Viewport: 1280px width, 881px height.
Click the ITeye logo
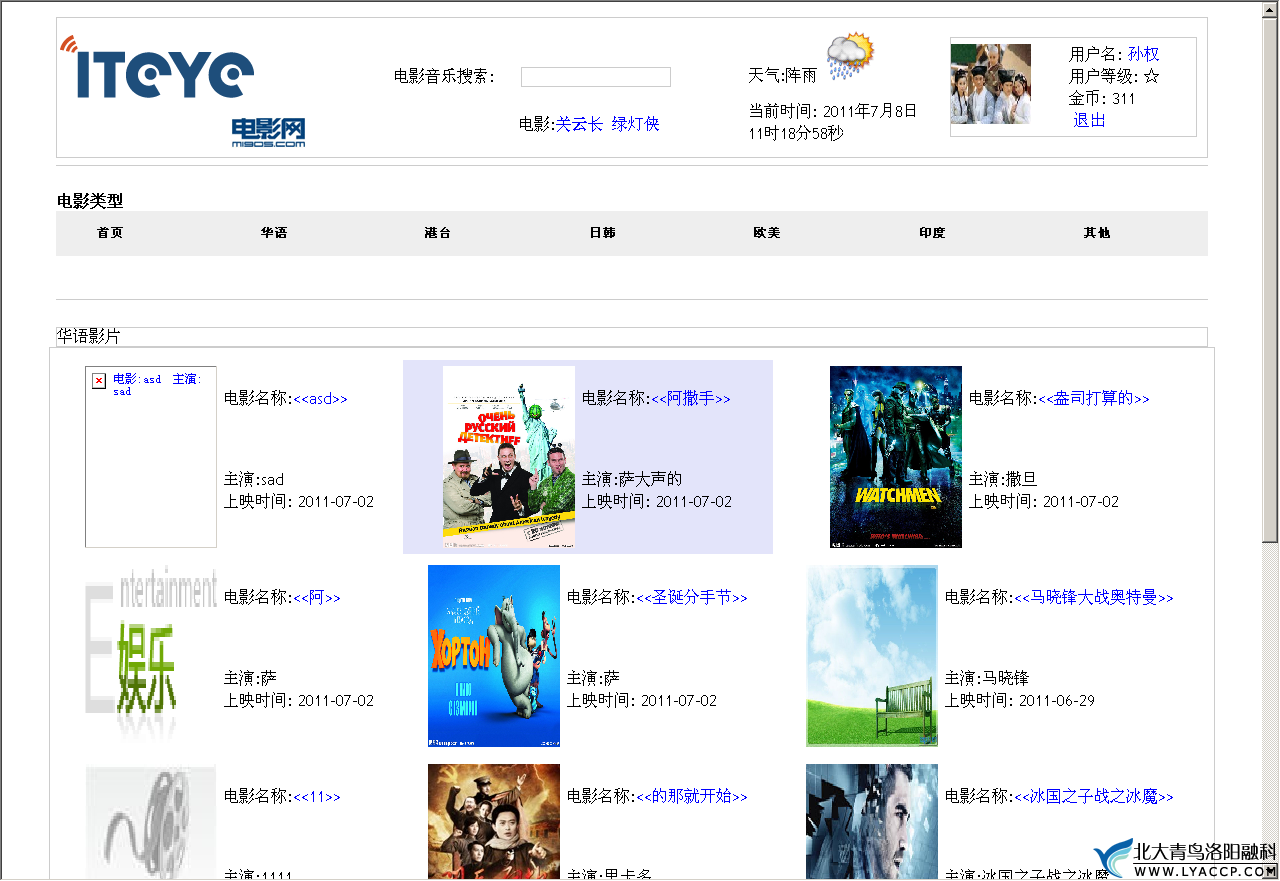157,67
